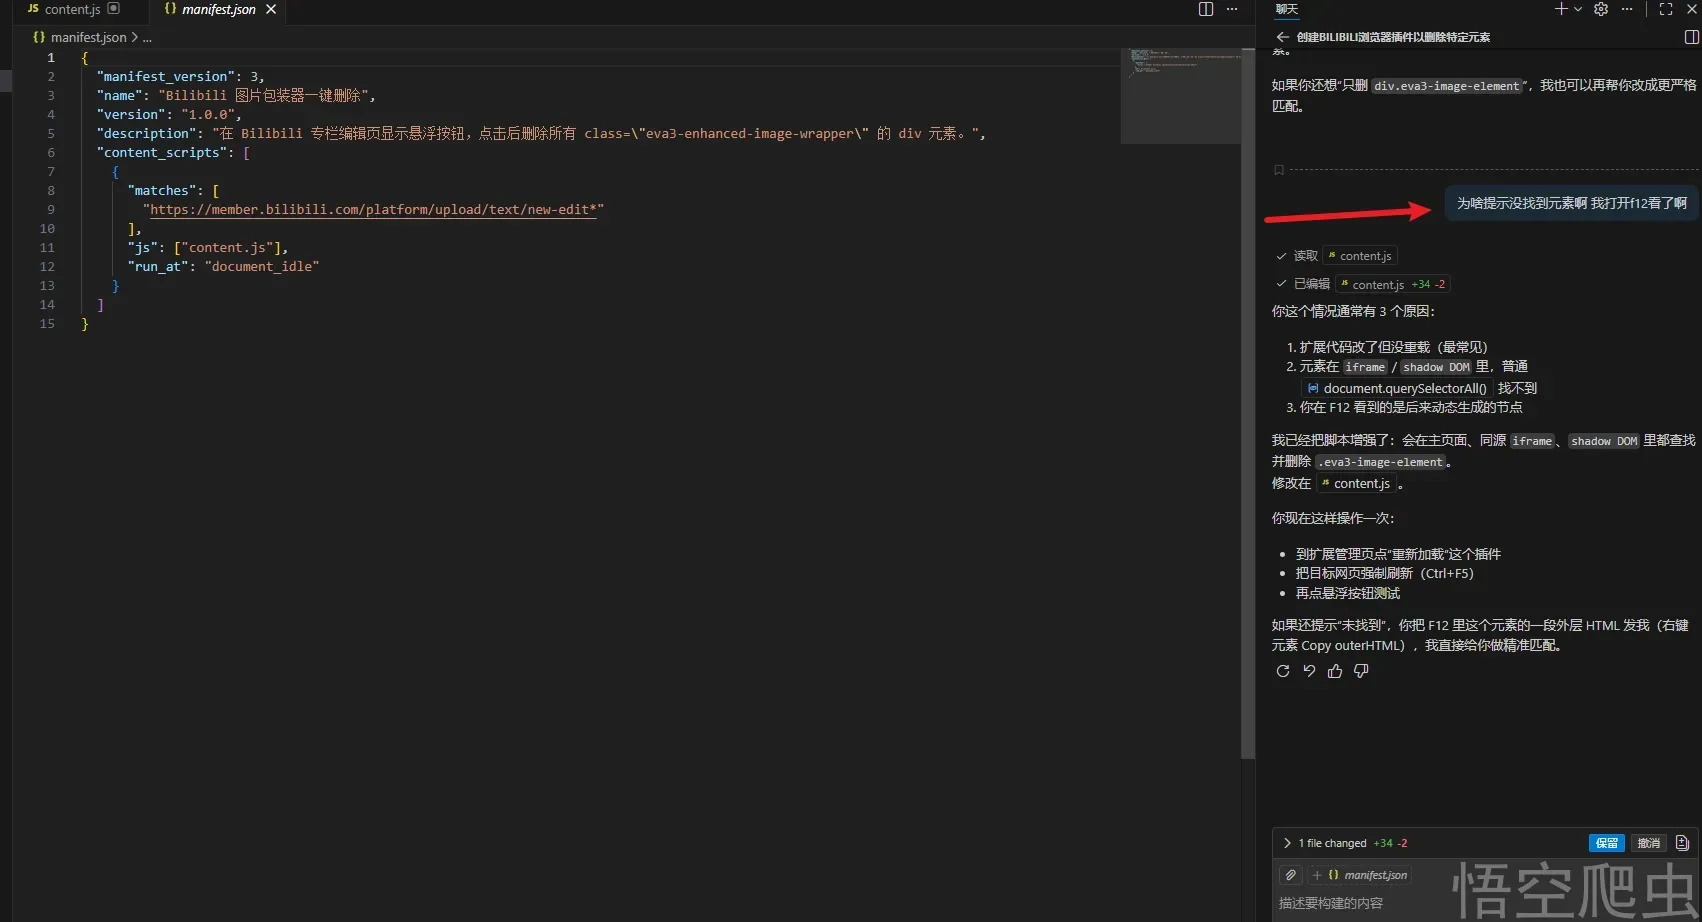1702x922 pixels.
Task: Click the thumbs up feedback icon
Action: pos(1335,671)
